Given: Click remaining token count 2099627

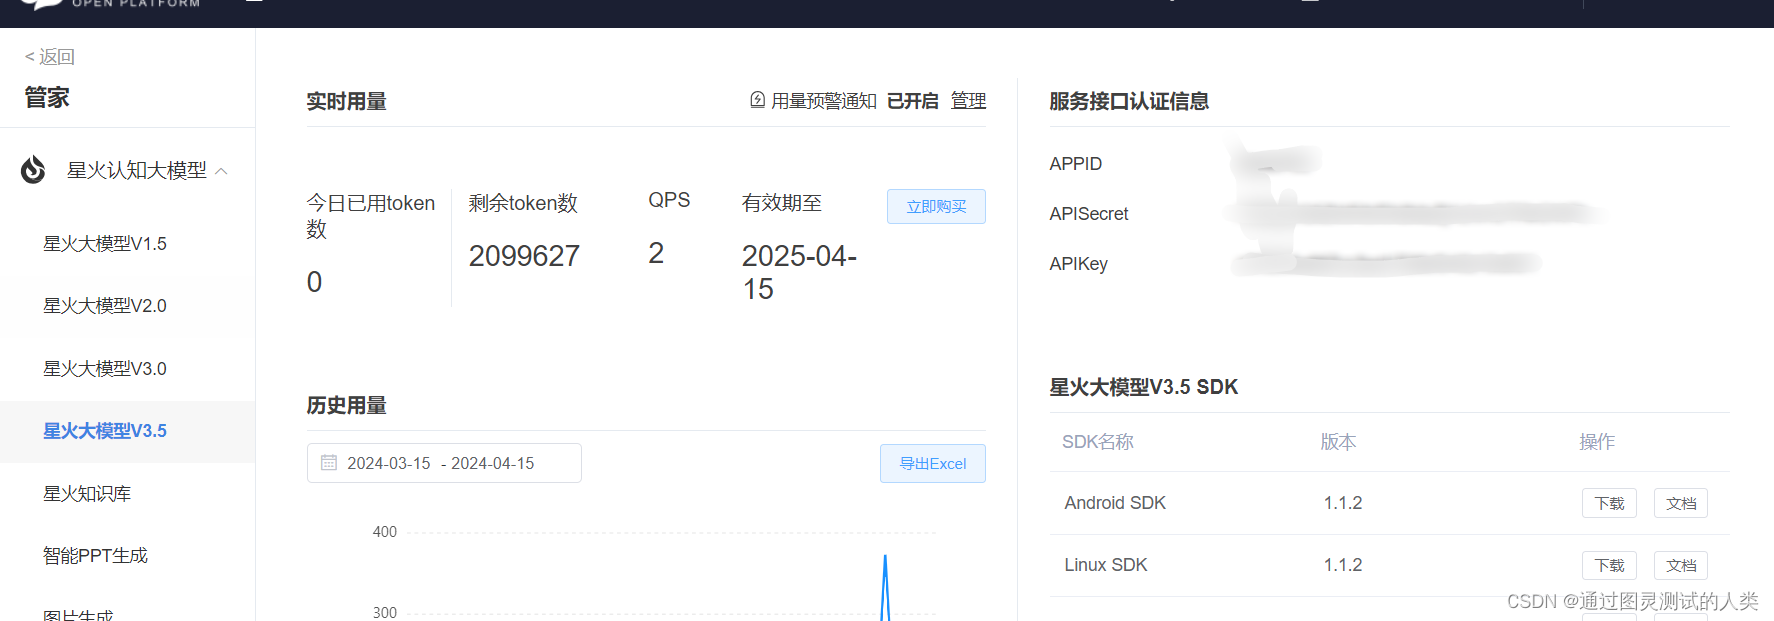Looking at the screenshot, I should (524, 256).
